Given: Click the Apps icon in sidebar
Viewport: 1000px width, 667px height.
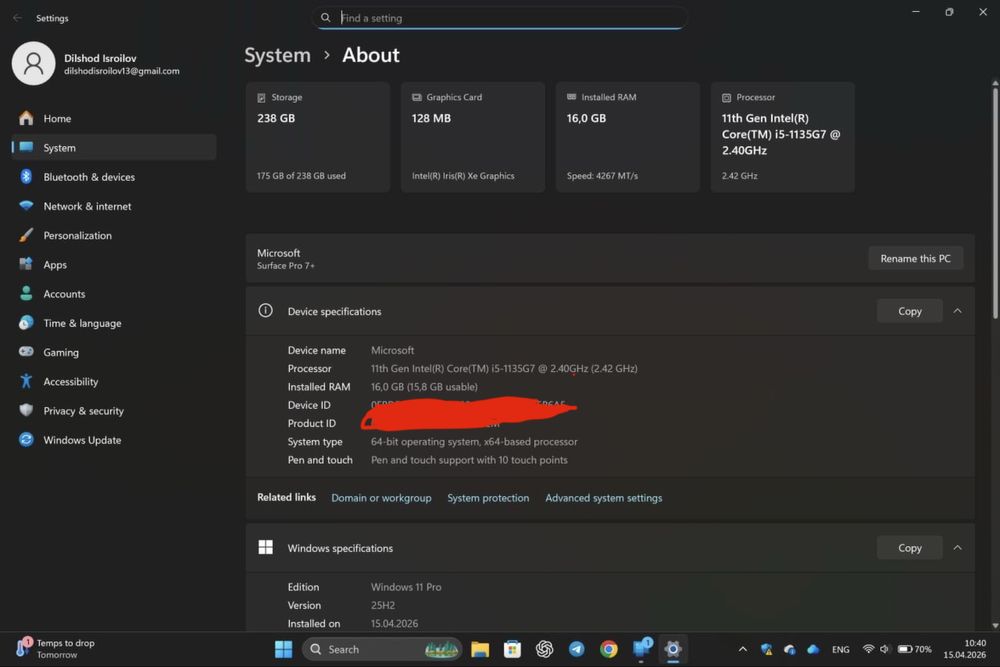Looking at the screenshot, I should point(26,264).
